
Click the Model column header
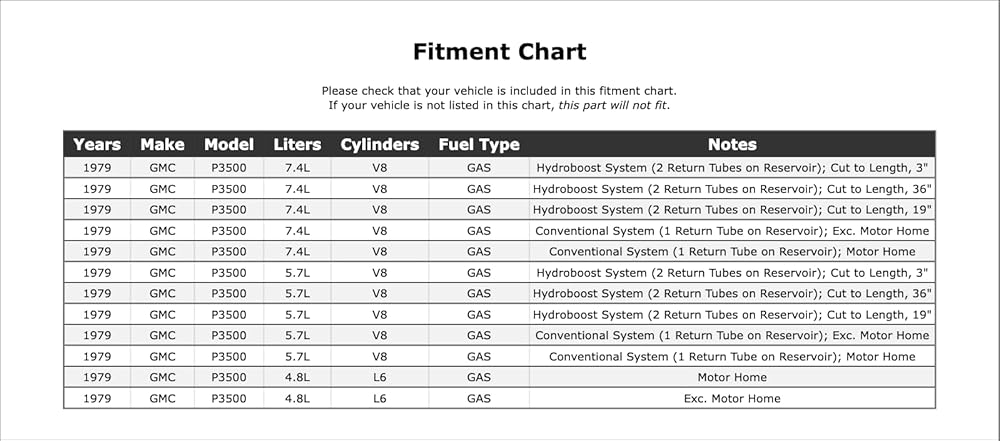coord(229,145)
